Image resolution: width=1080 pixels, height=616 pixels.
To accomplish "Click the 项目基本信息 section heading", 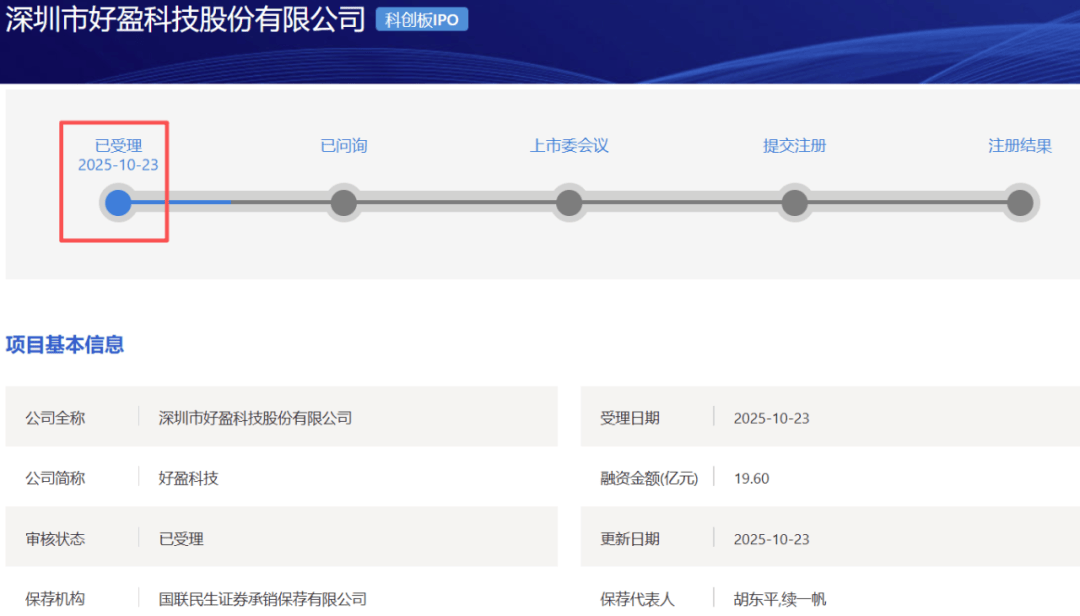I will [x=65, y=345].
